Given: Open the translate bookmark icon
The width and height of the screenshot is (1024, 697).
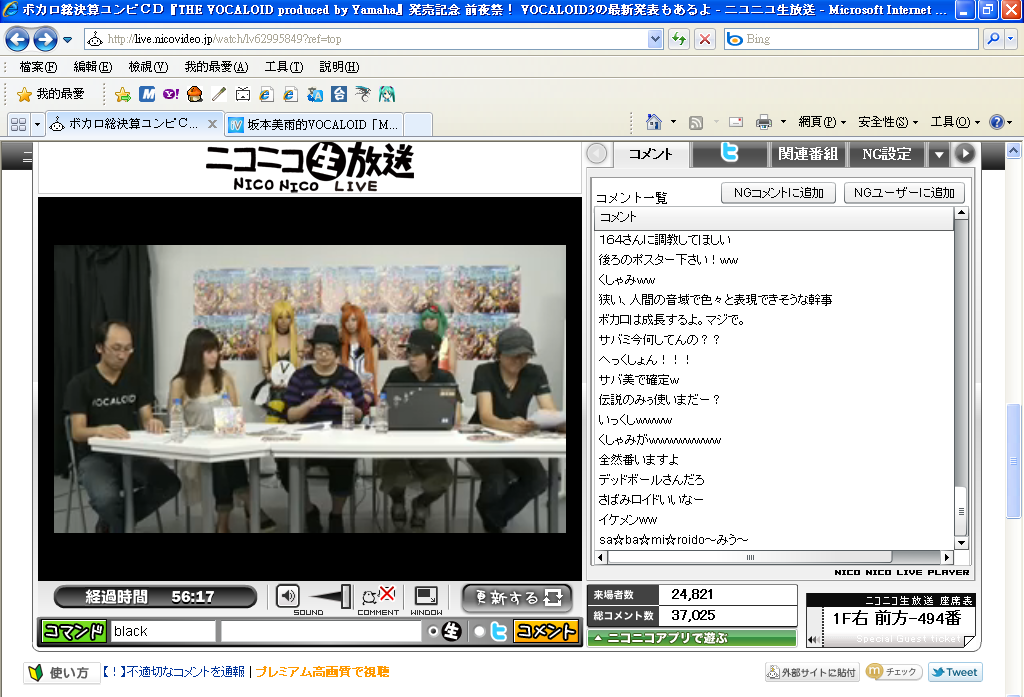Looking at the screenshot, I should click(x=315, y=94).
